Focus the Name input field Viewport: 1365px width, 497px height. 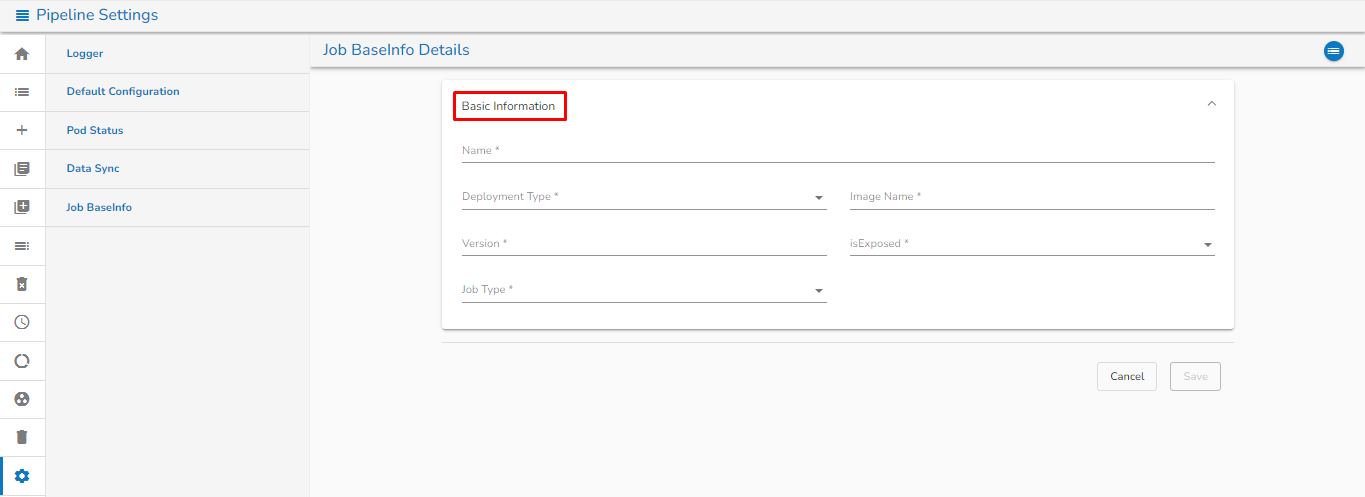tap(838, 151)
